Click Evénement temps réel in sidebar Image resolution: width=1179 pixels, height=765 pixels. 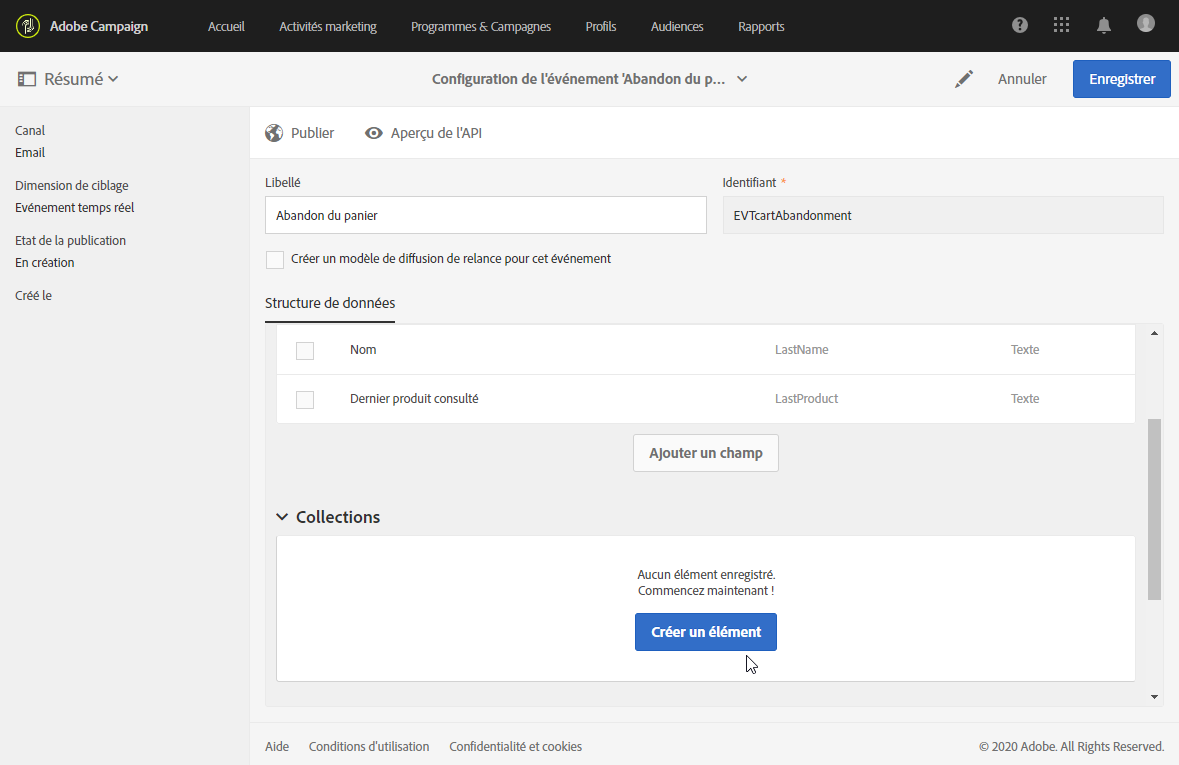click(74, 208)
